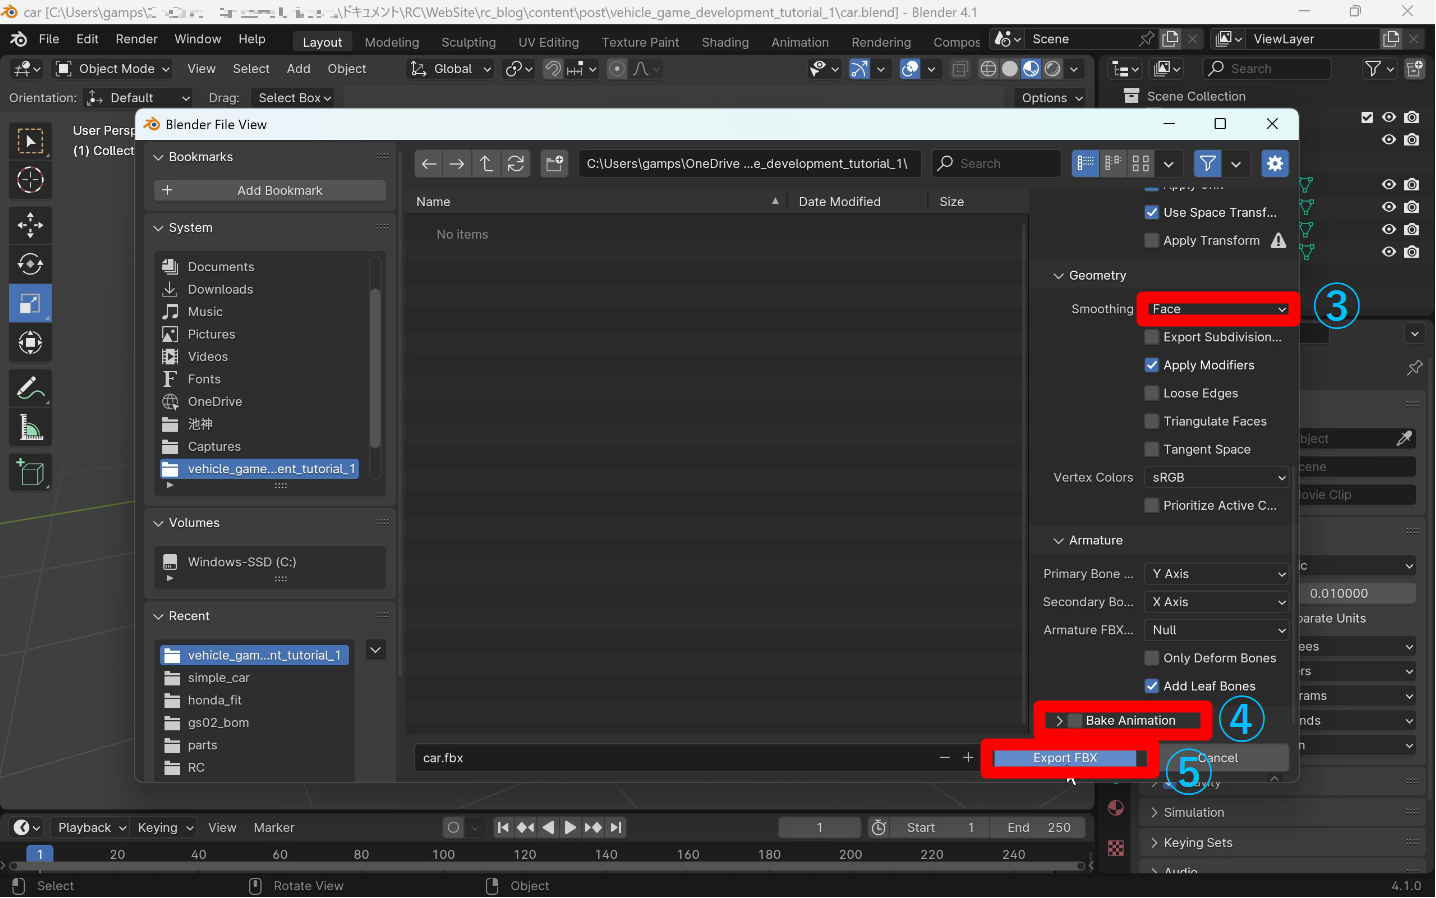The height and width of the screenshot is (898, 1436).
Task: Enable the Loose Edges checkbox
Action: pyautogui.click(x=1152, y=393)
